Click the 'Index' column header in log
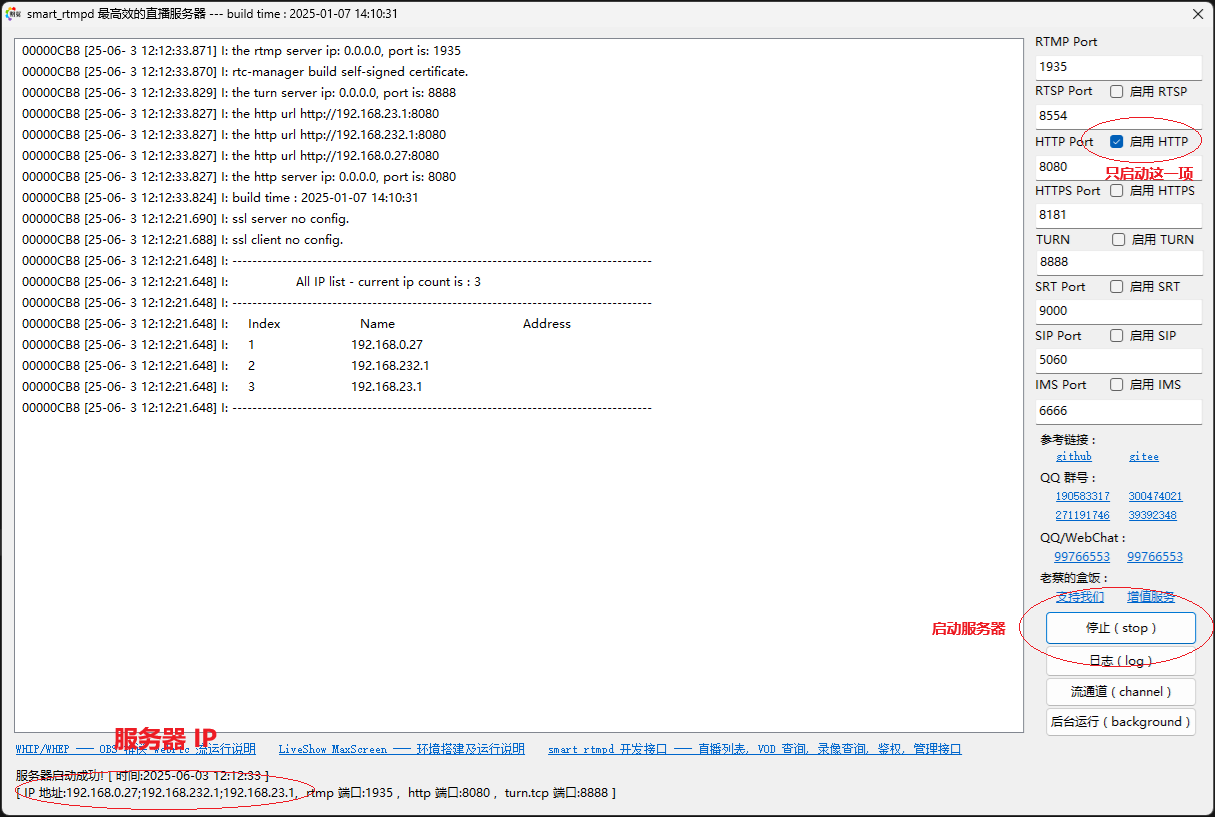The image size is (1215, 817). point(264,324)
